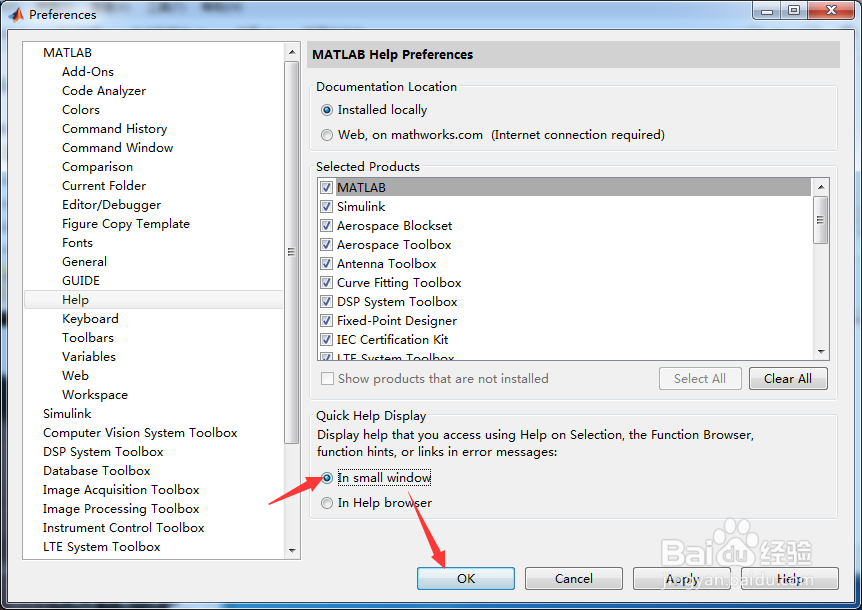Open Workspace preferences
862x610 pixels.
tap(95, 395)
